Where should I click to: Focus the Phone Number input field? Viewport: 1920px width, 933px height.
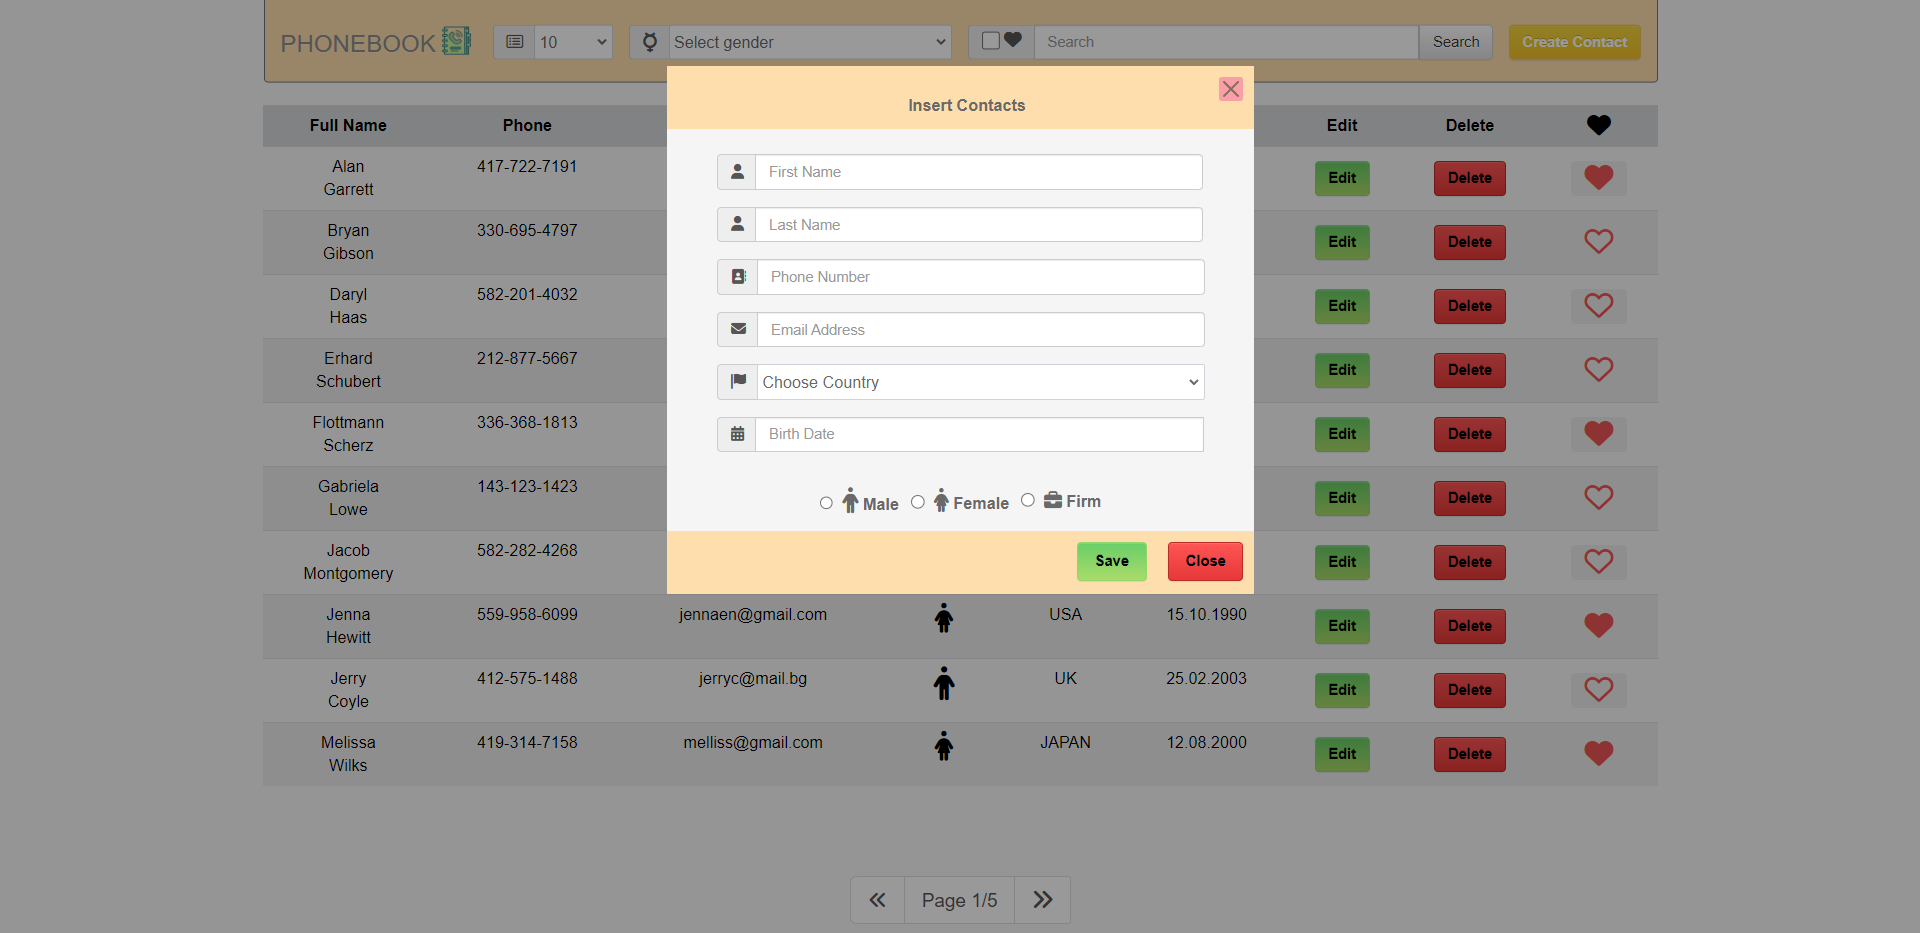(981, 277)
